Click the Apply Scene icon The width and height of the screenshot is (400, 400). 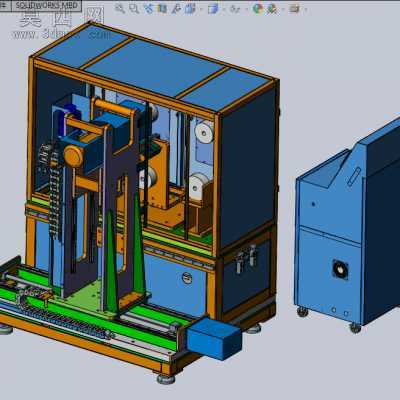272,8
